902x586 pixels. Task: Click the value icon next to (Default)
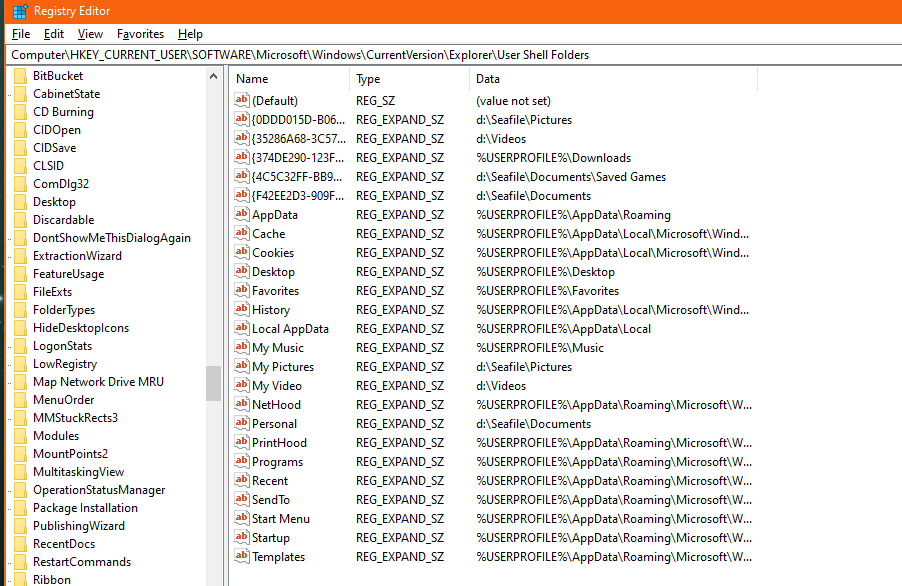[241, 100]
